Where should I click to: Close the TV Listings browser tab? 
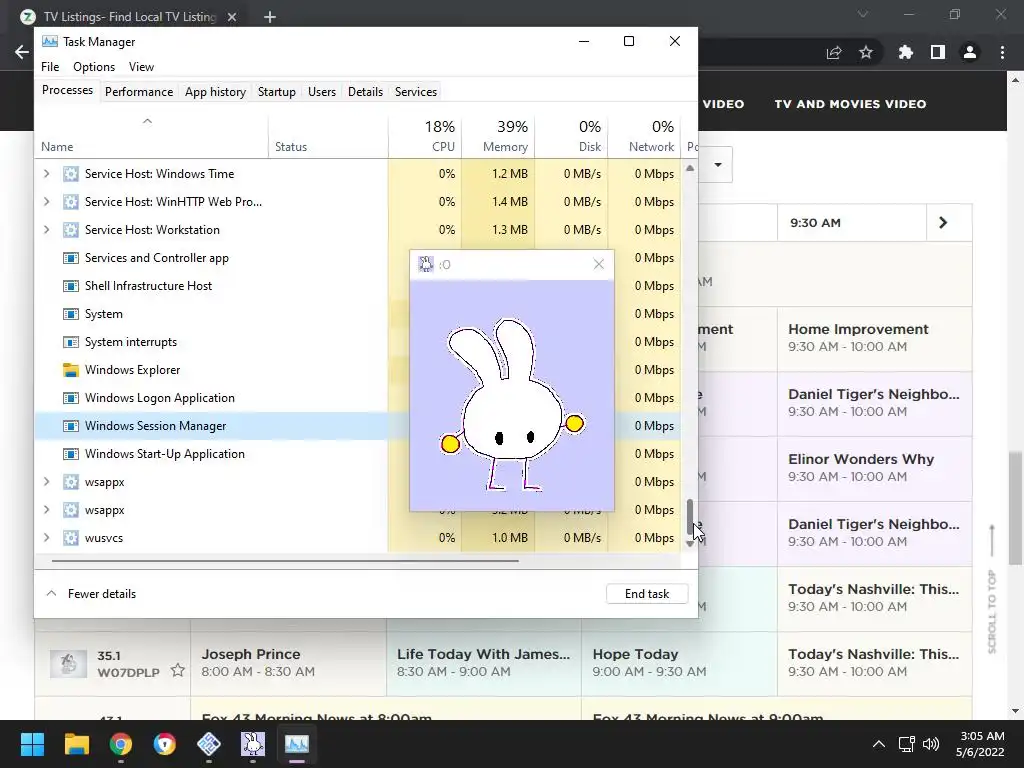point(232,17)
